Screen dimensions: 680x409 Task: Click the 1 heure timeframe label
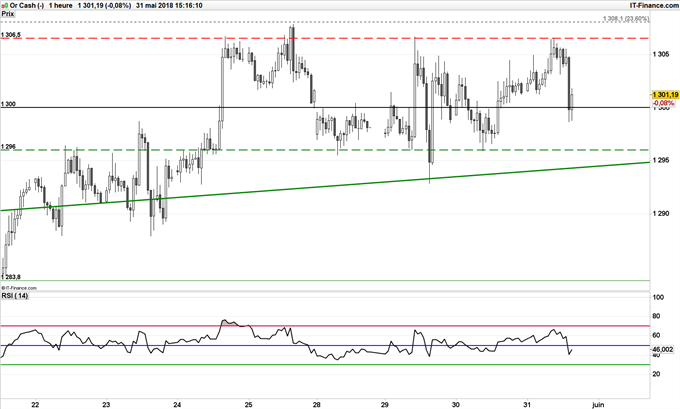coord(60,6)
